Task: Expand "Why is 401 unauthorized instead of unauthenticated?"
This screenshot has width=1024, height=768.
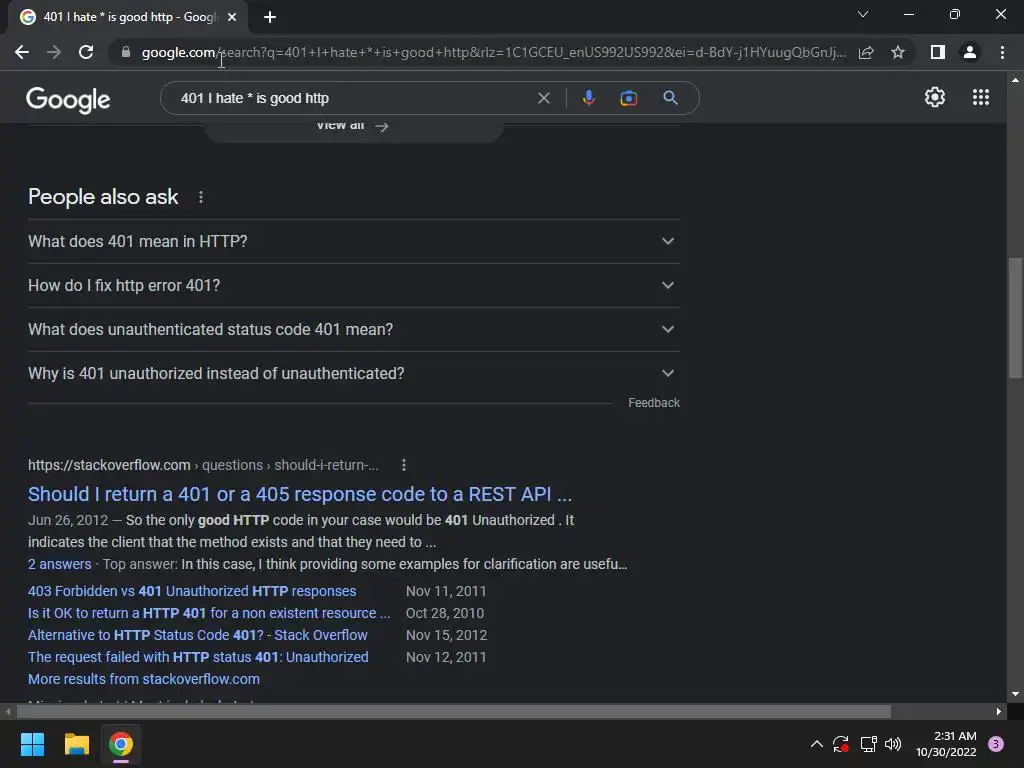Action: click(x=353, y=374)
